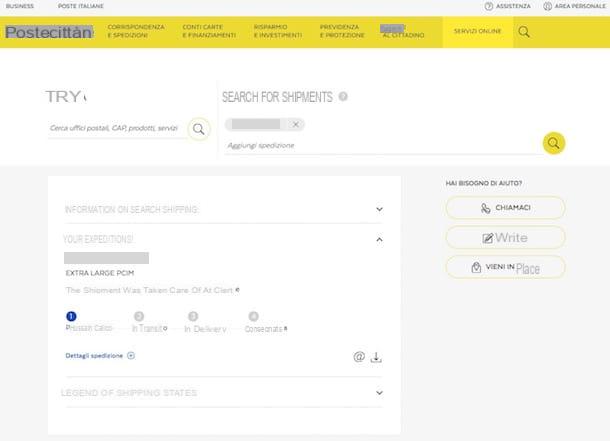Focus the Cerca uffici postali search field
Screen dimensions: 610x441
(117, 128)
